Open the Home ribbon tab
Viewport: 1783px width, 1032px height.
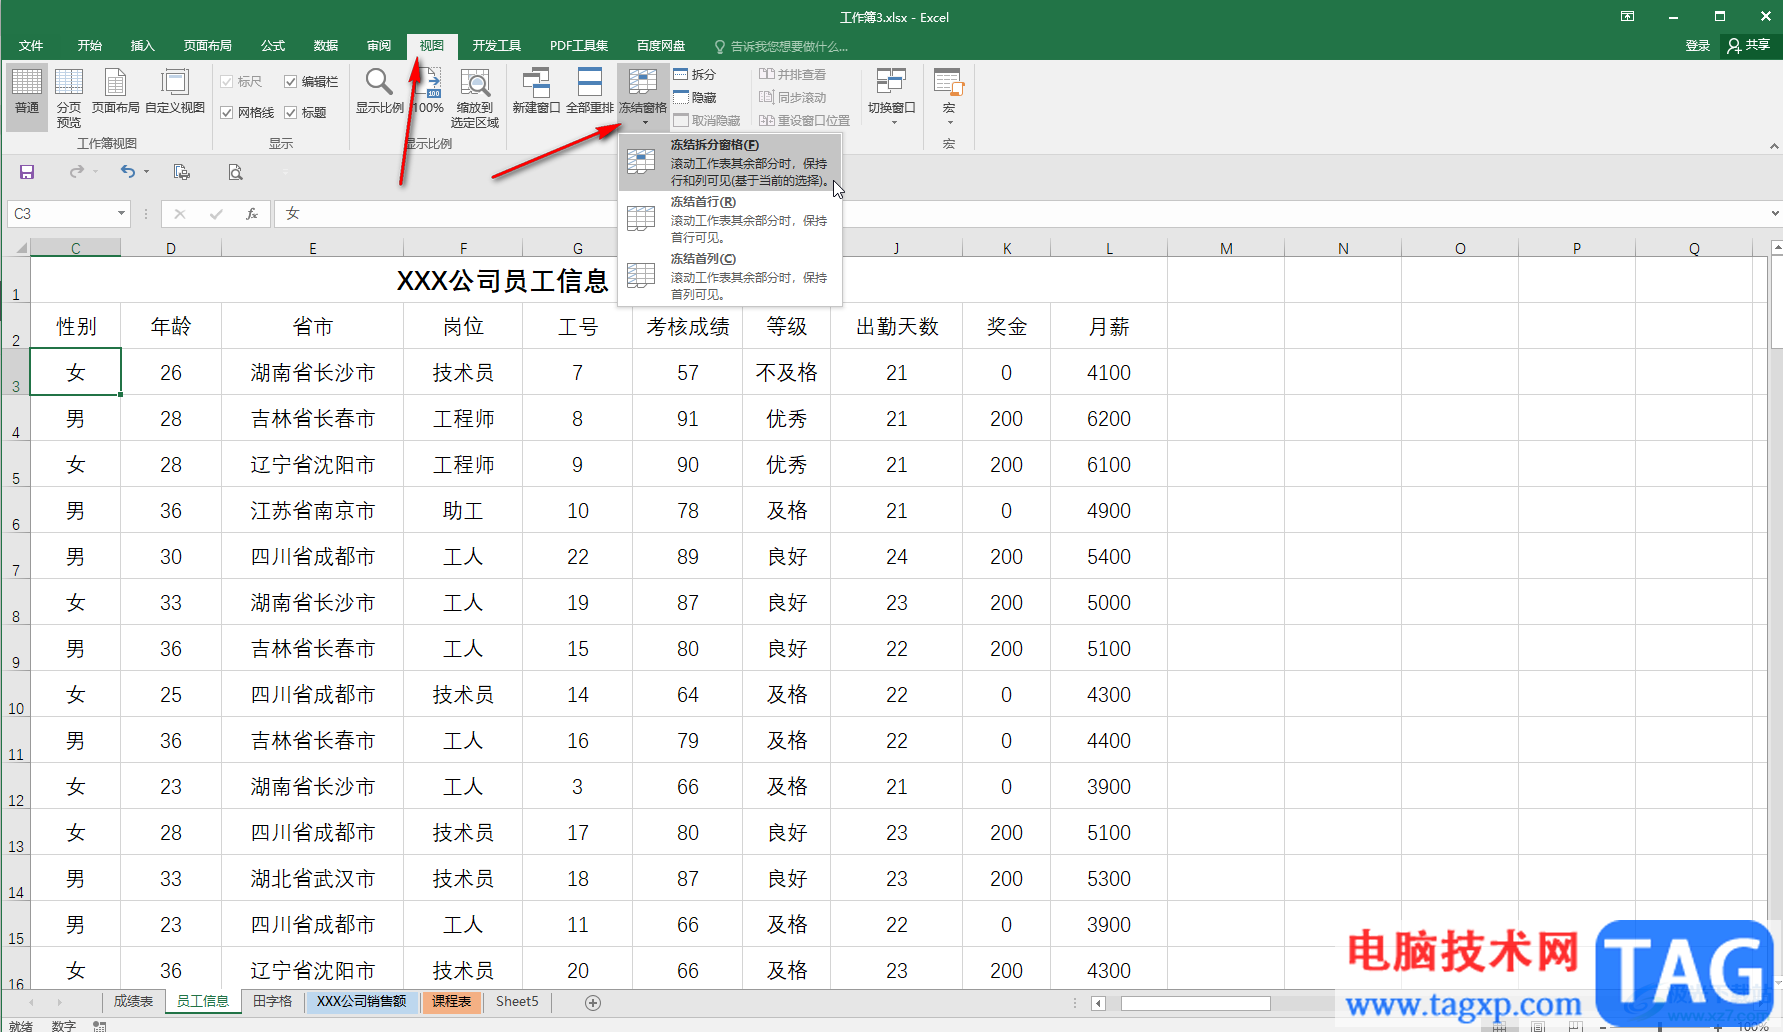point(90,46)
